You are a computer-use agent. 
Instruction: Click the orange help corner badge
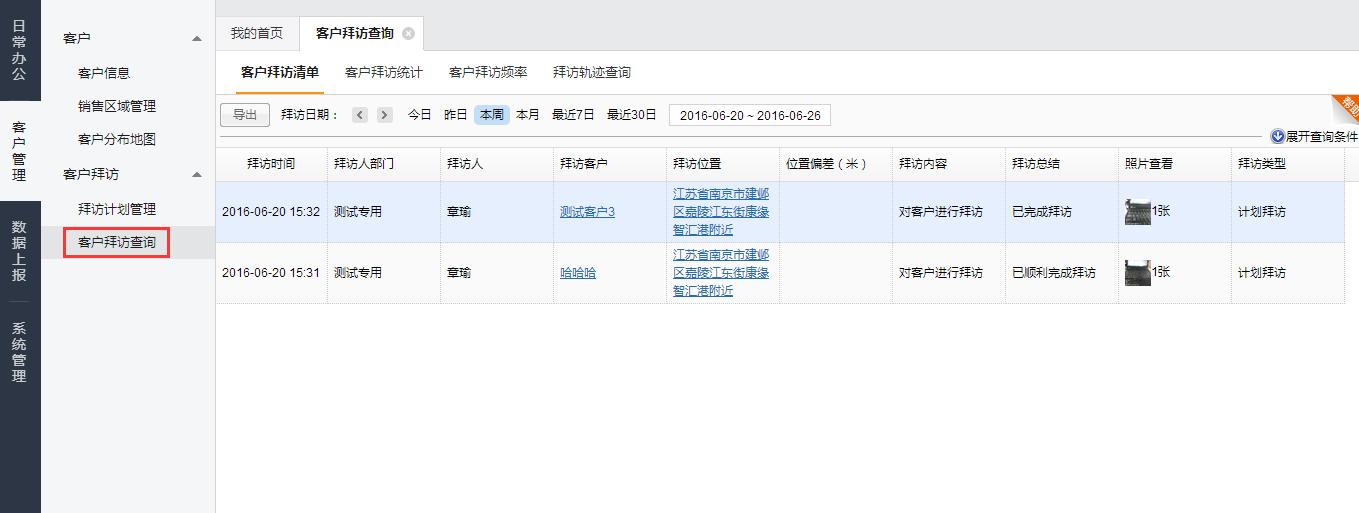point(1346,106)
